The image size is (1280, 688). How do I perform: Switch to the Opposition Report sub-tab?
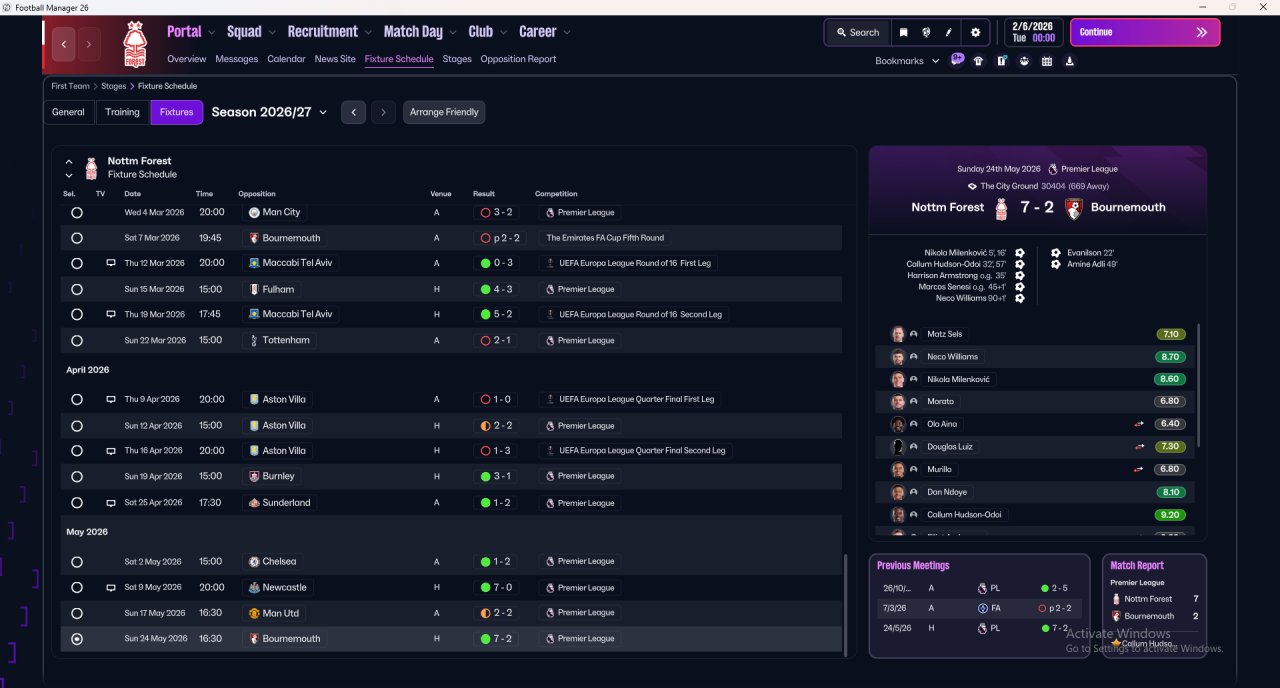[x=518, y=59]
